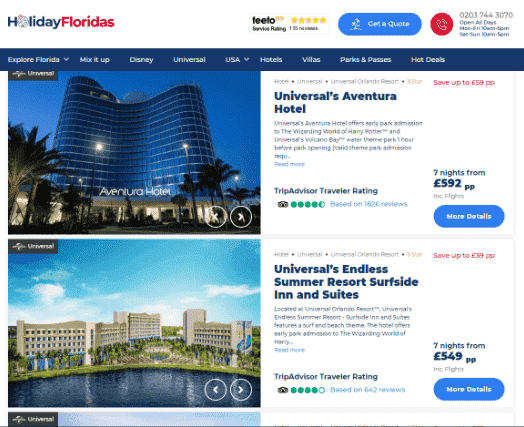This screenshot has width=524, height=427.
Task: Open the feefo service rating badge
Action: coord(289,24)
